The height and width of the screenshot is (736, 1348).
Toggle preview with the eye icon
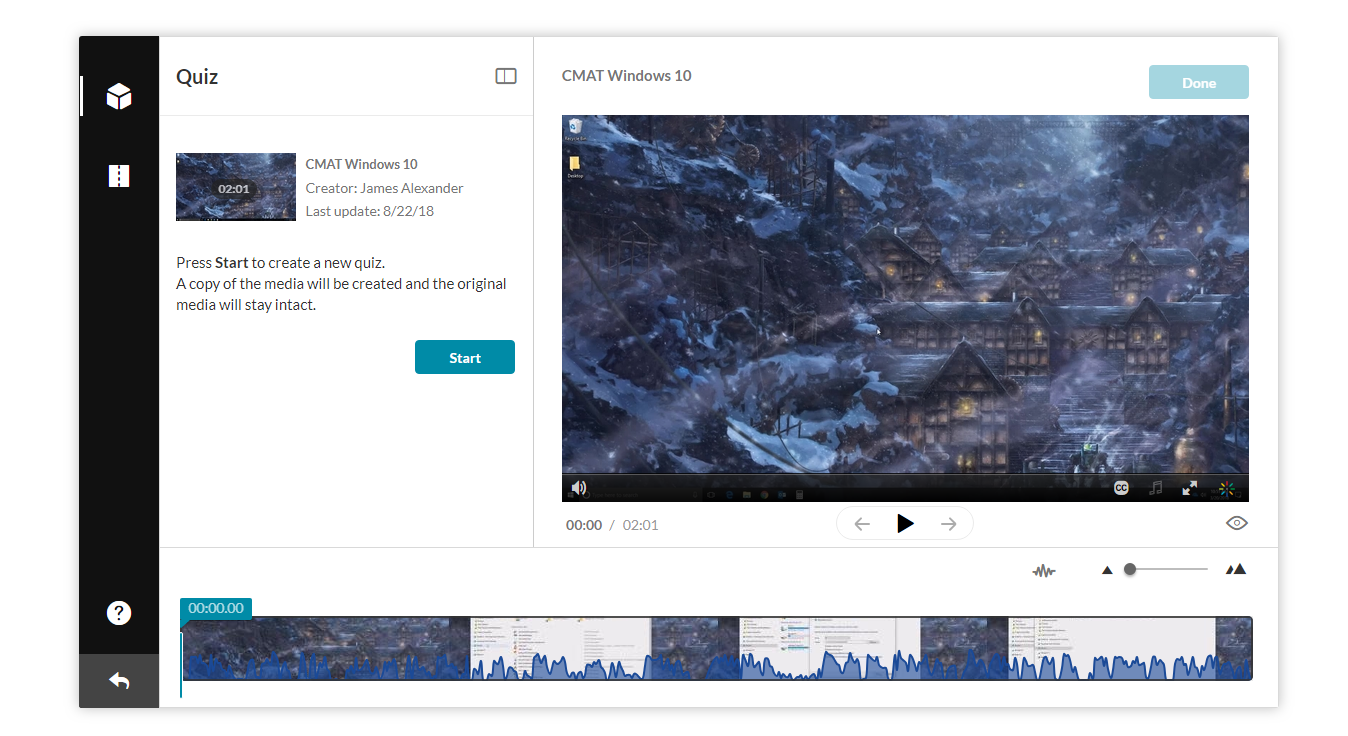(1237, 523)
